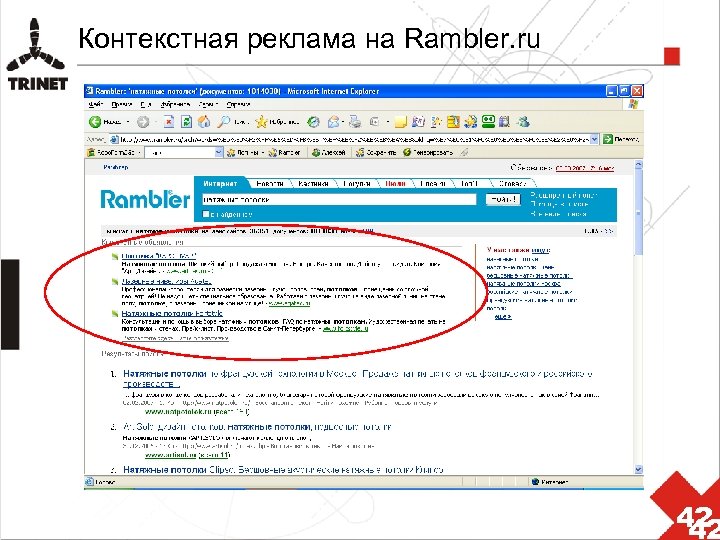
Task: Open the Search magnifier icon in toolbar
Action: 224,122
